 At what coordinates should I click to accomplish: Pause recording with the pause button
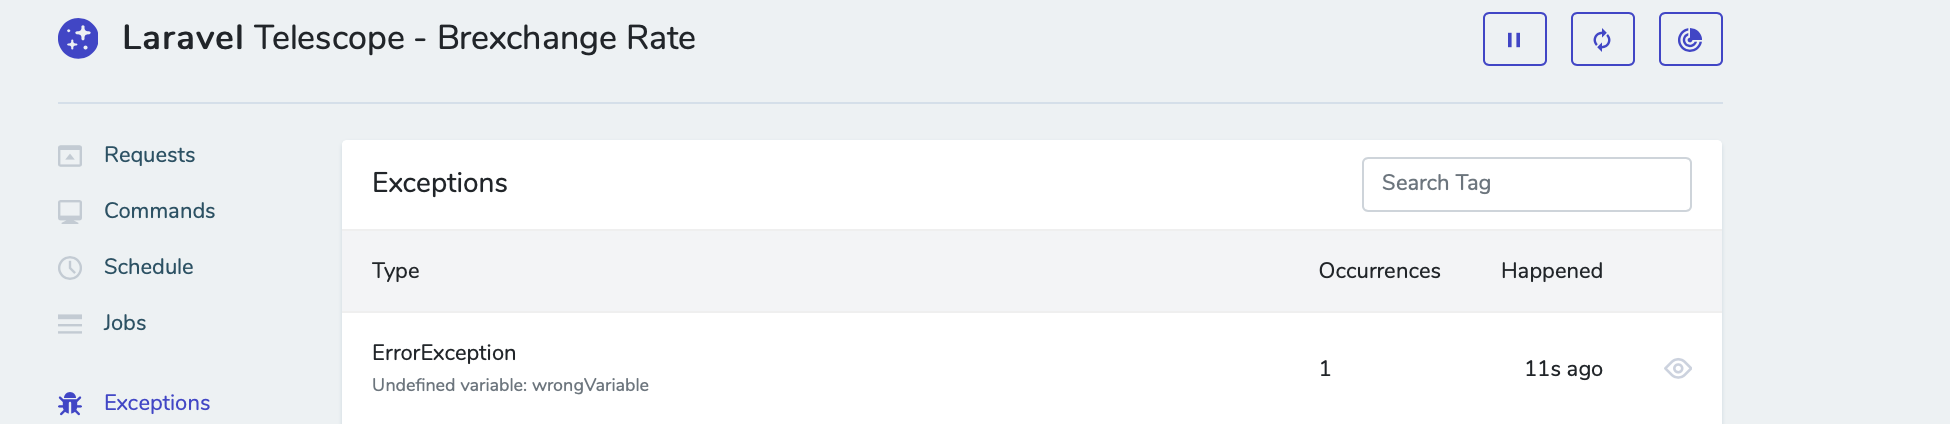click(x=1514, y=40)
